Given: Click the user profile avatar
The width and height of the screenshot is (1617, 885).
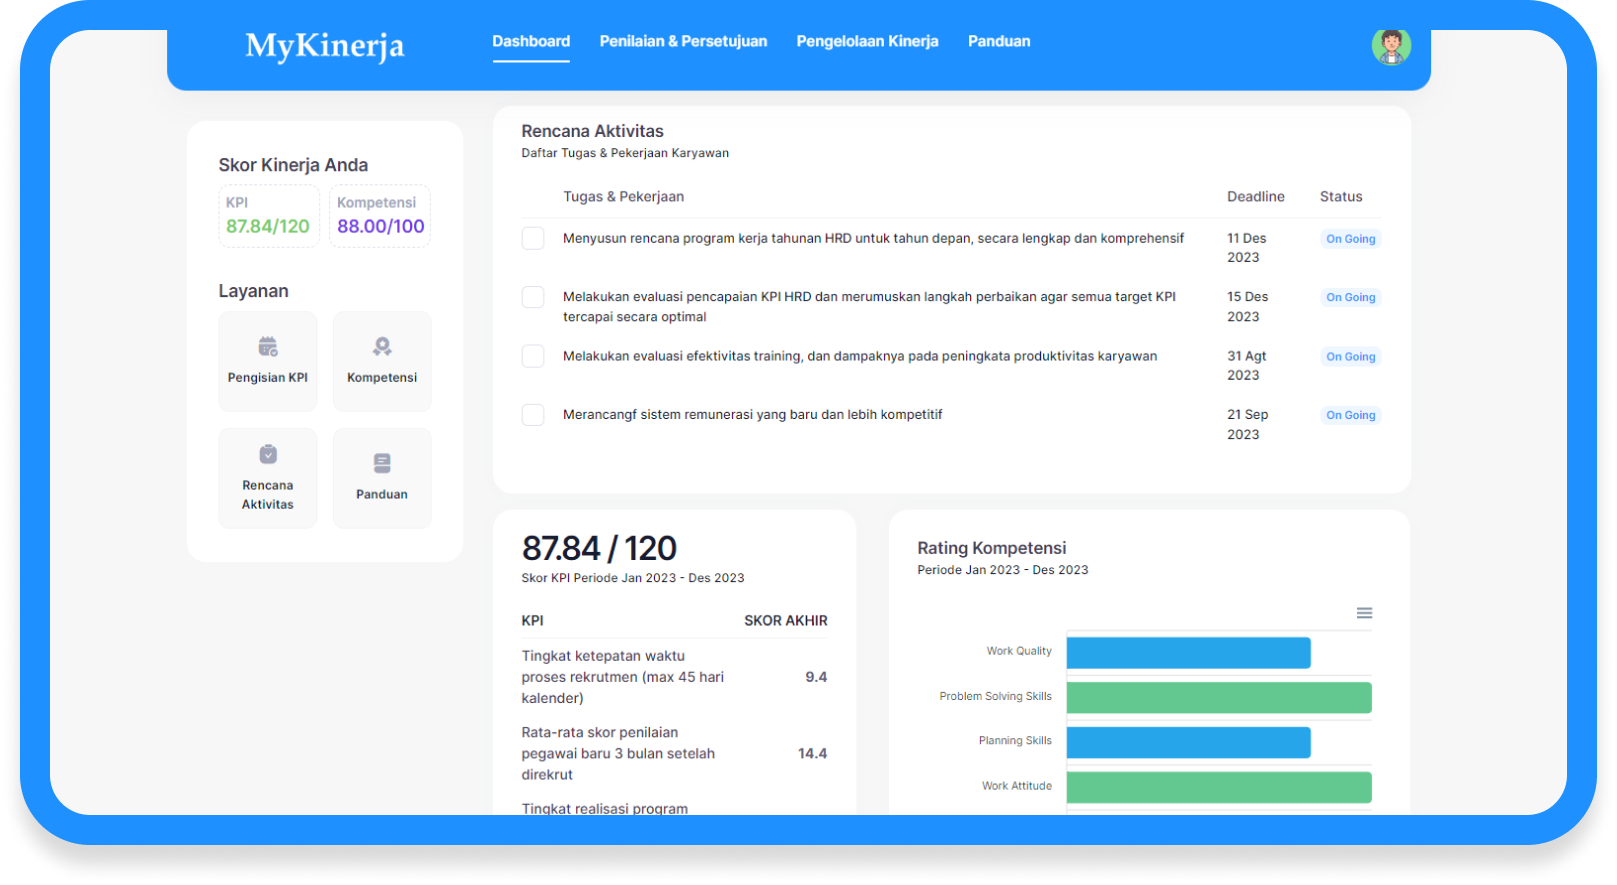Looking at the screenshot, I should tap(1390, 46).
